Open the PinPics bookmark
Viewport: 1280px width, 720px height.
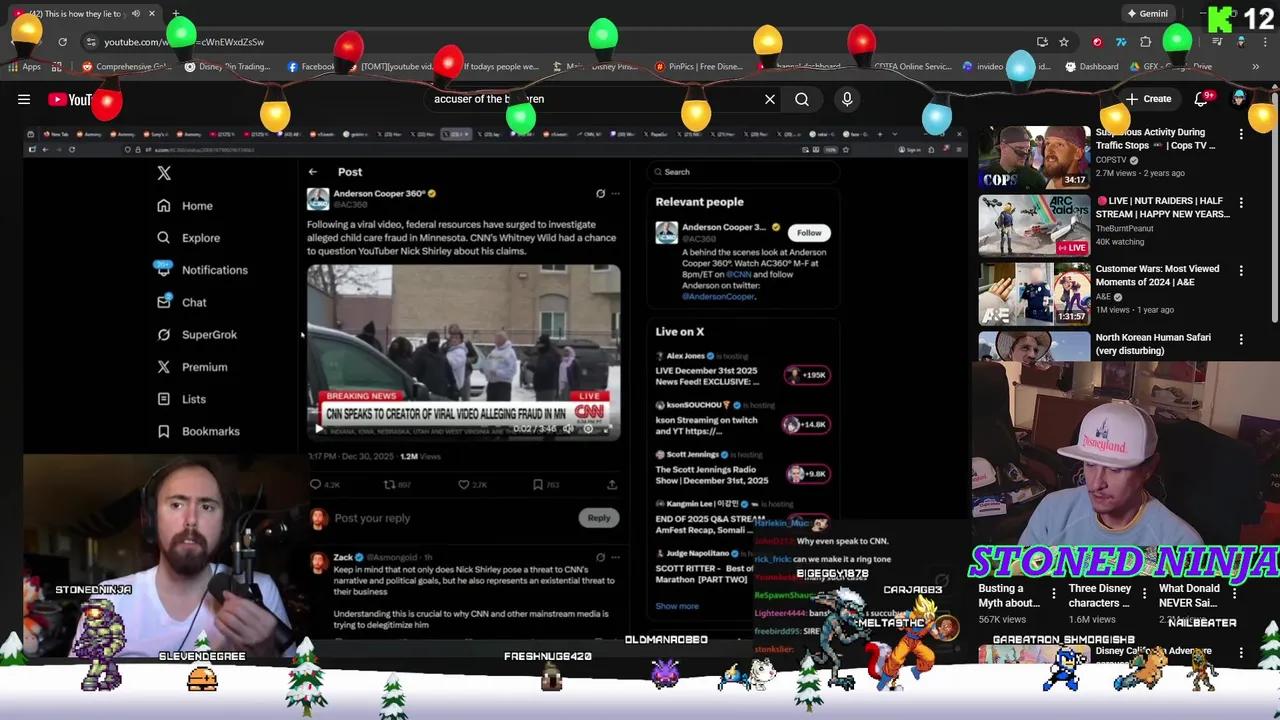click(698, 67)
